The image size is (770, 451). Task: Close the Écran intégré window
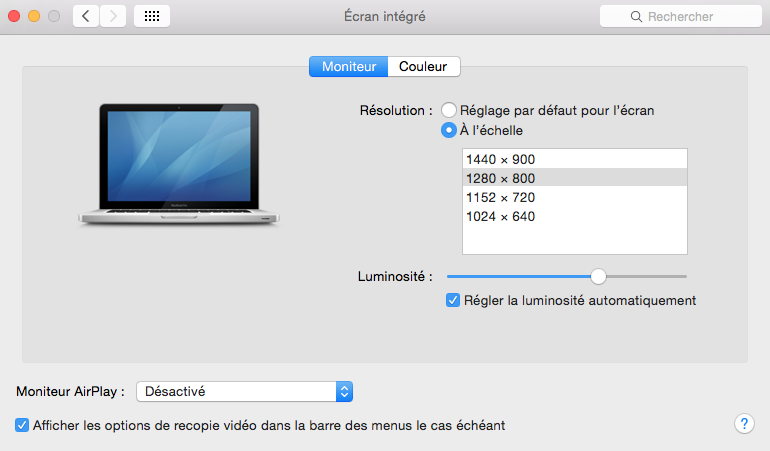[14, 16]
